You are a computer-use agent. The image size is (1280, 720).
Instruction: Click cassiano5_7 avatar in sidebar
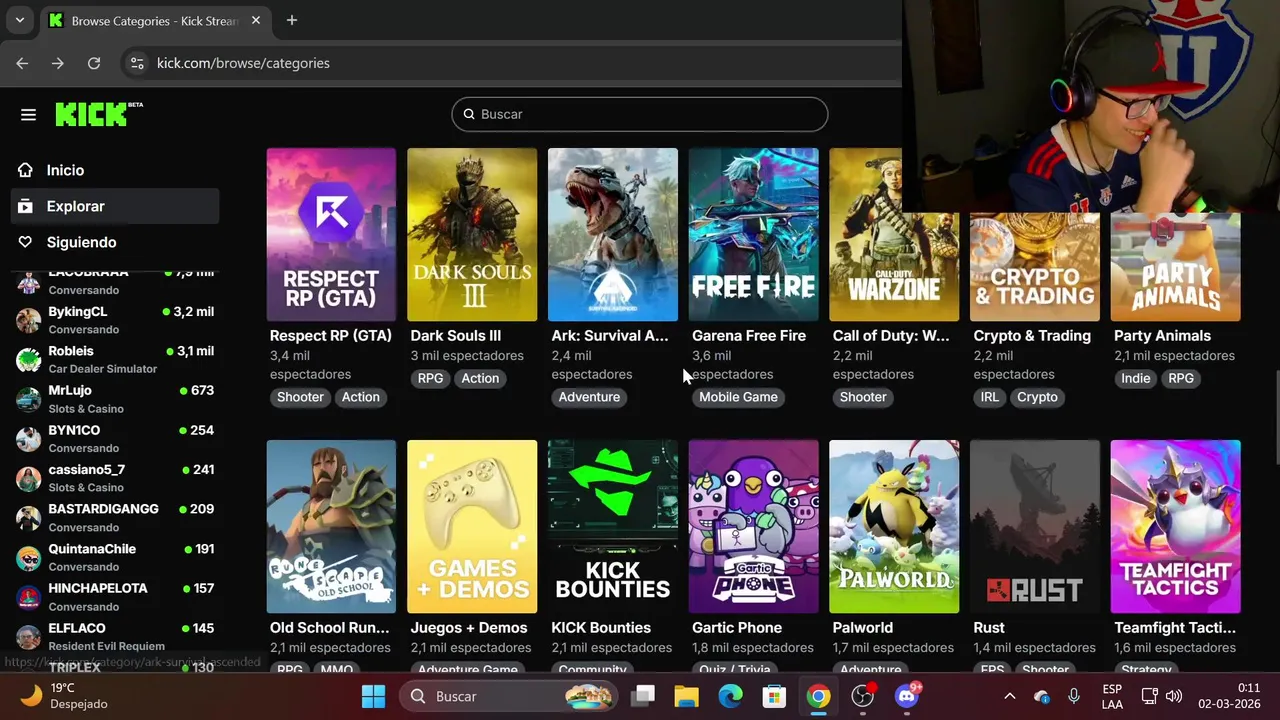click(x=29, y=478)
